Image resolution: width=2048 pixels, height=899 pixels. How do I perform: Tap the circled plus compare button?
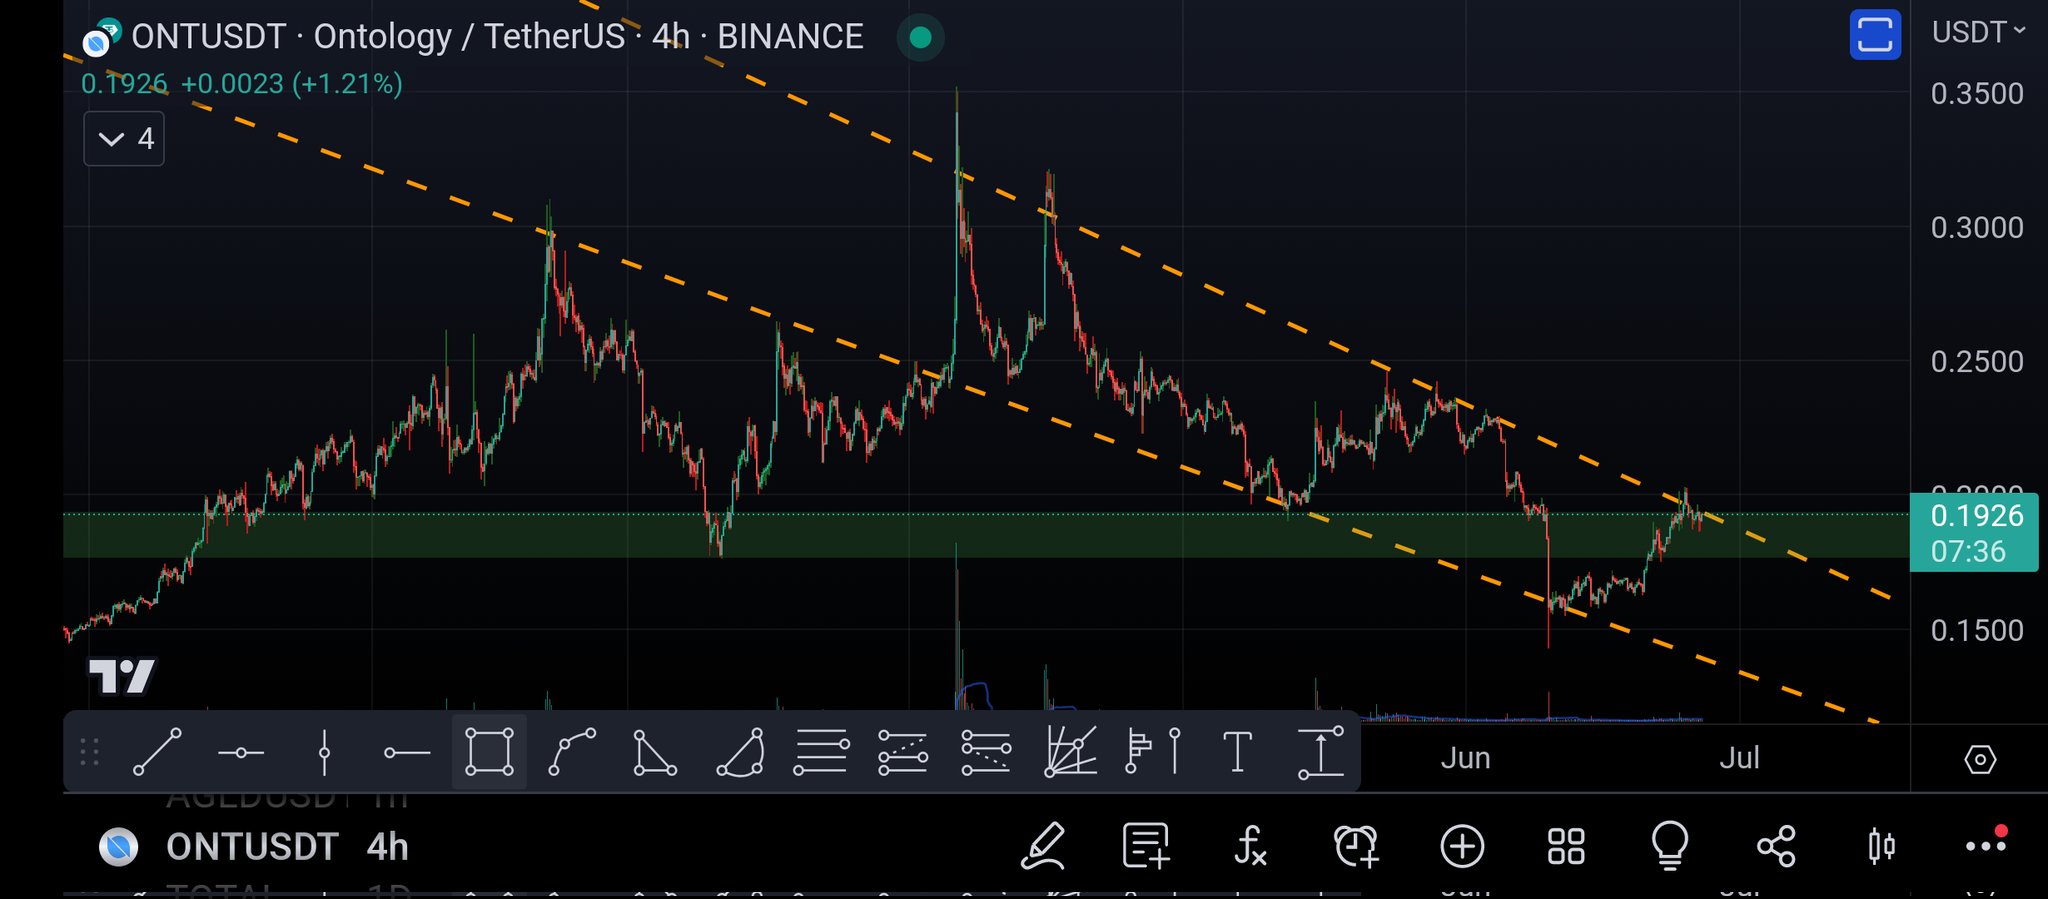coord(1462,847)
